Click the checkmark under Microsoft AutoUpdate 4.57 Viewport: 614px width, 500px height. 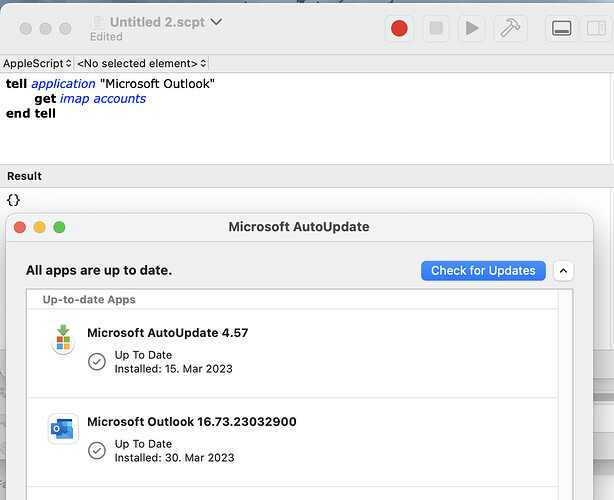(97, 362)
